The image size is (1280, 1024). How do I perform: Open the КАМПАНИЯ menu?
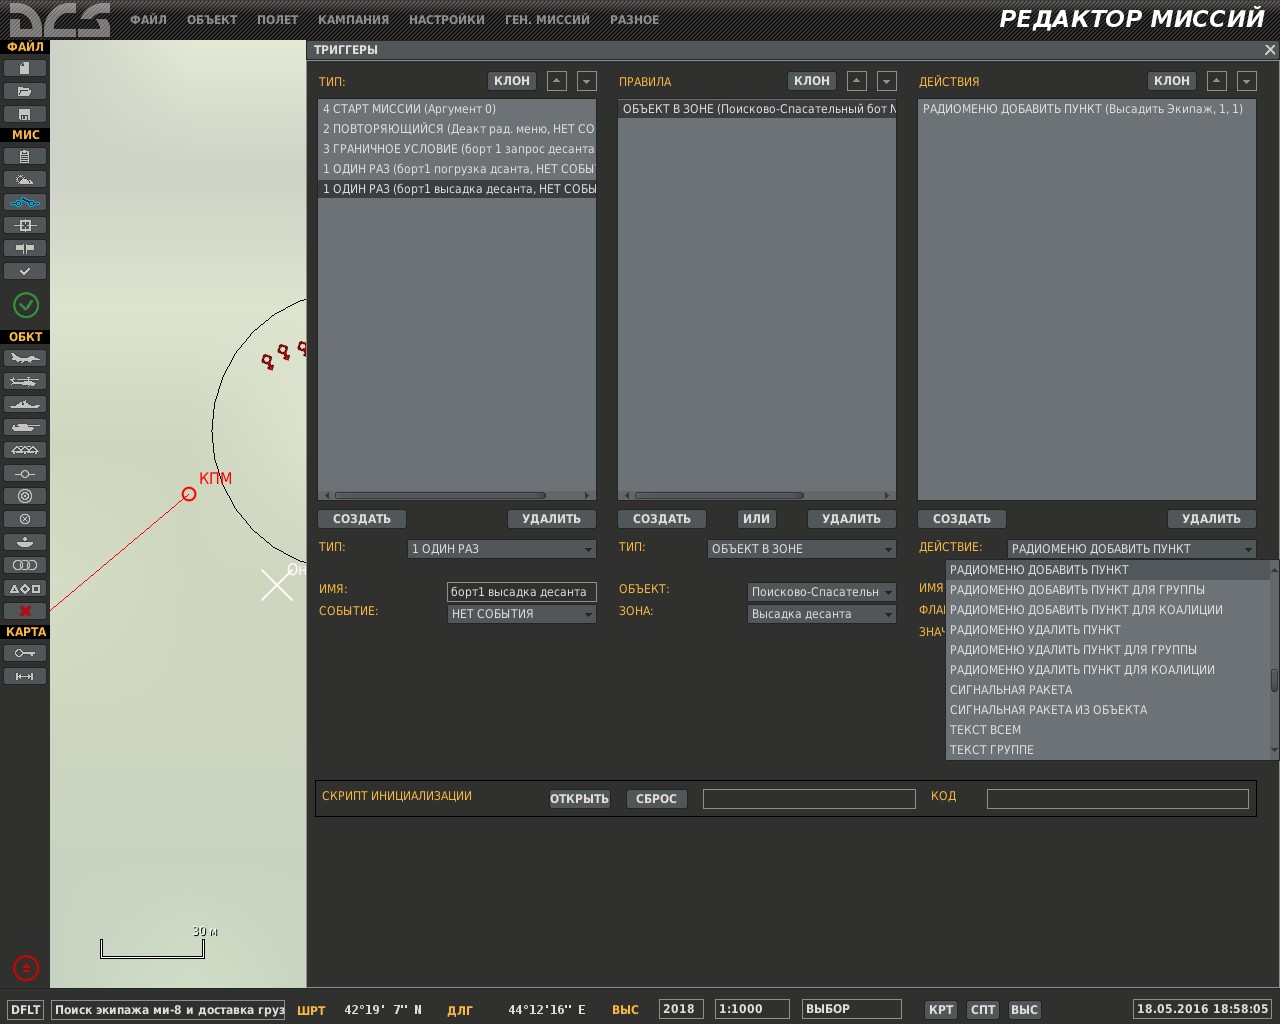pyautogui.click(x=353, y=20)
